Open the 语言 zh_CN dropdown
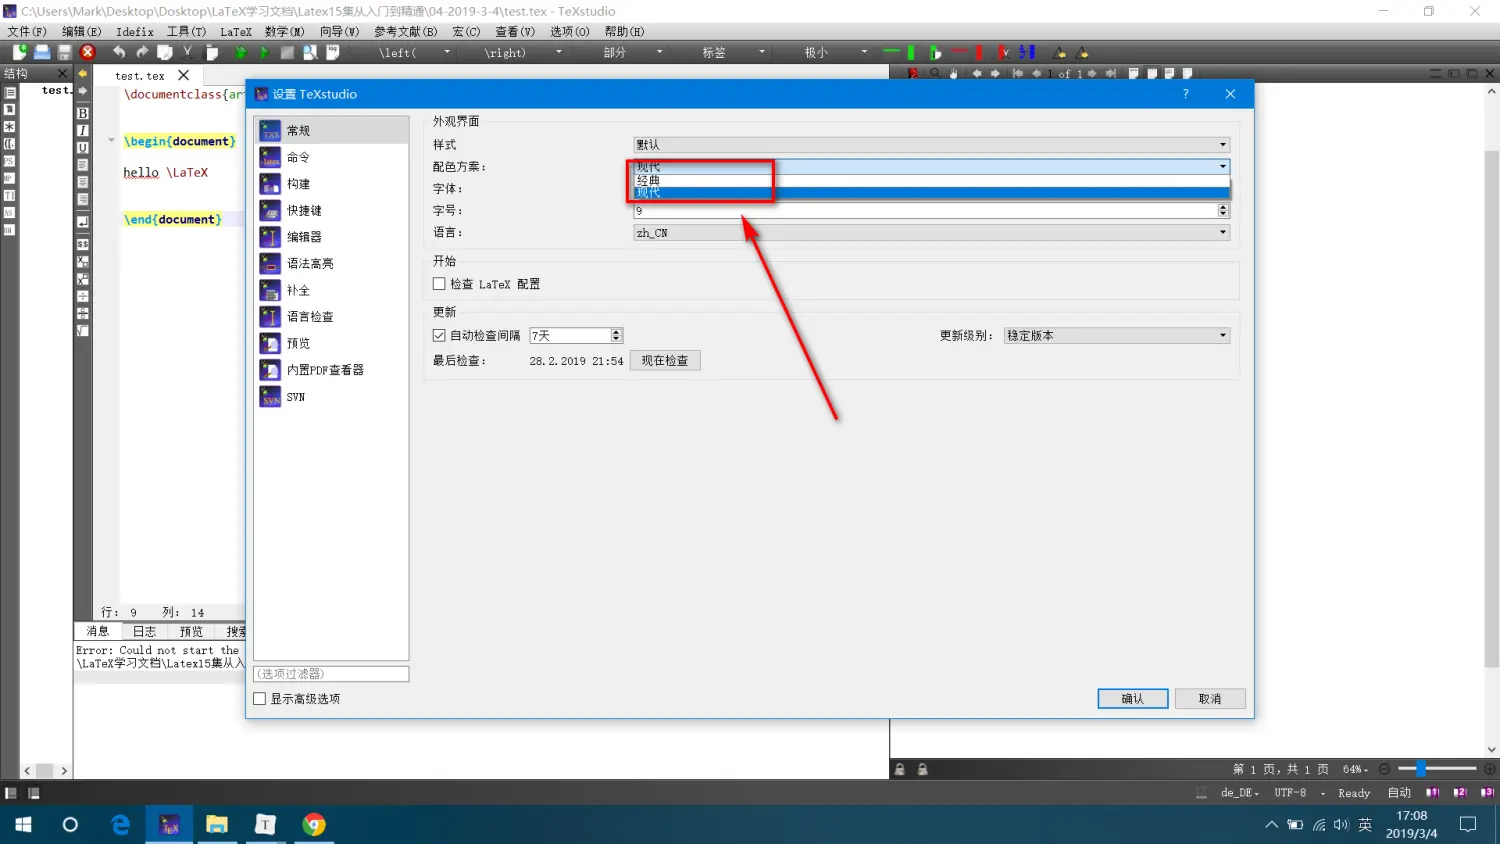 coord(932,233)
